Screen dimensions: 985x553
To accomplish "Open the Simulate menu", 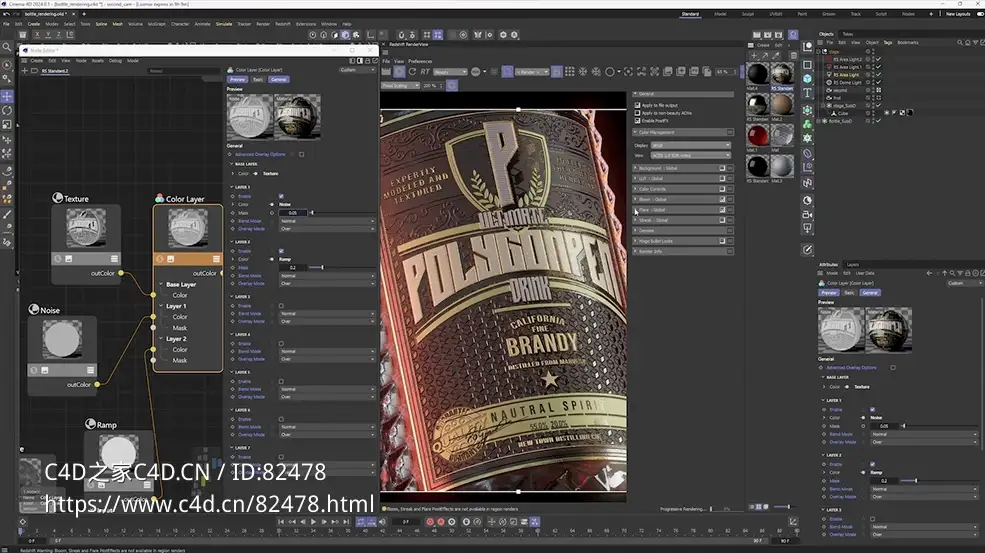I will [224, 24].
